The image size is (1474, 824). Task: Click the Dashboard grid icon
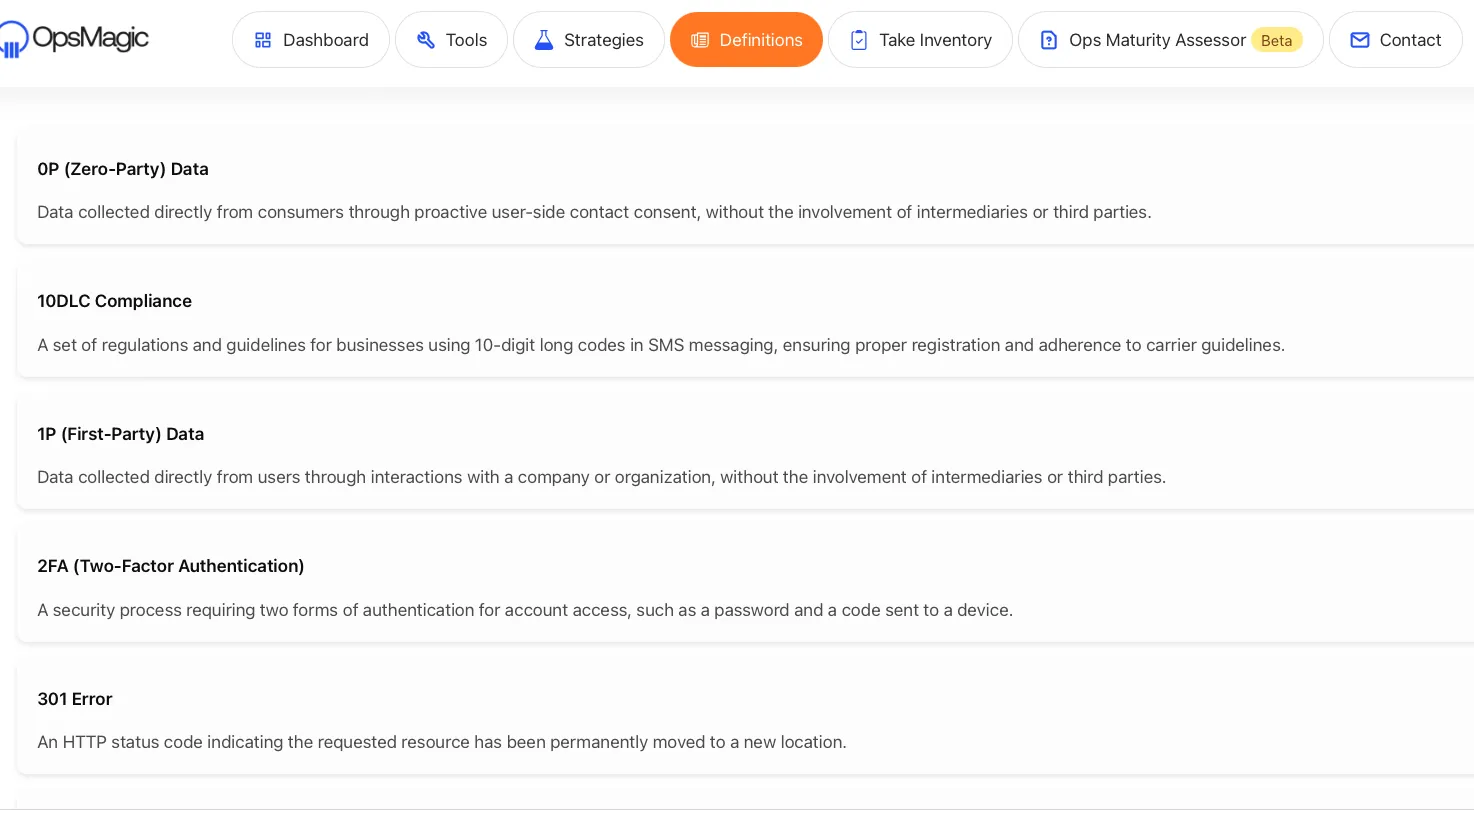click(263, 40)
